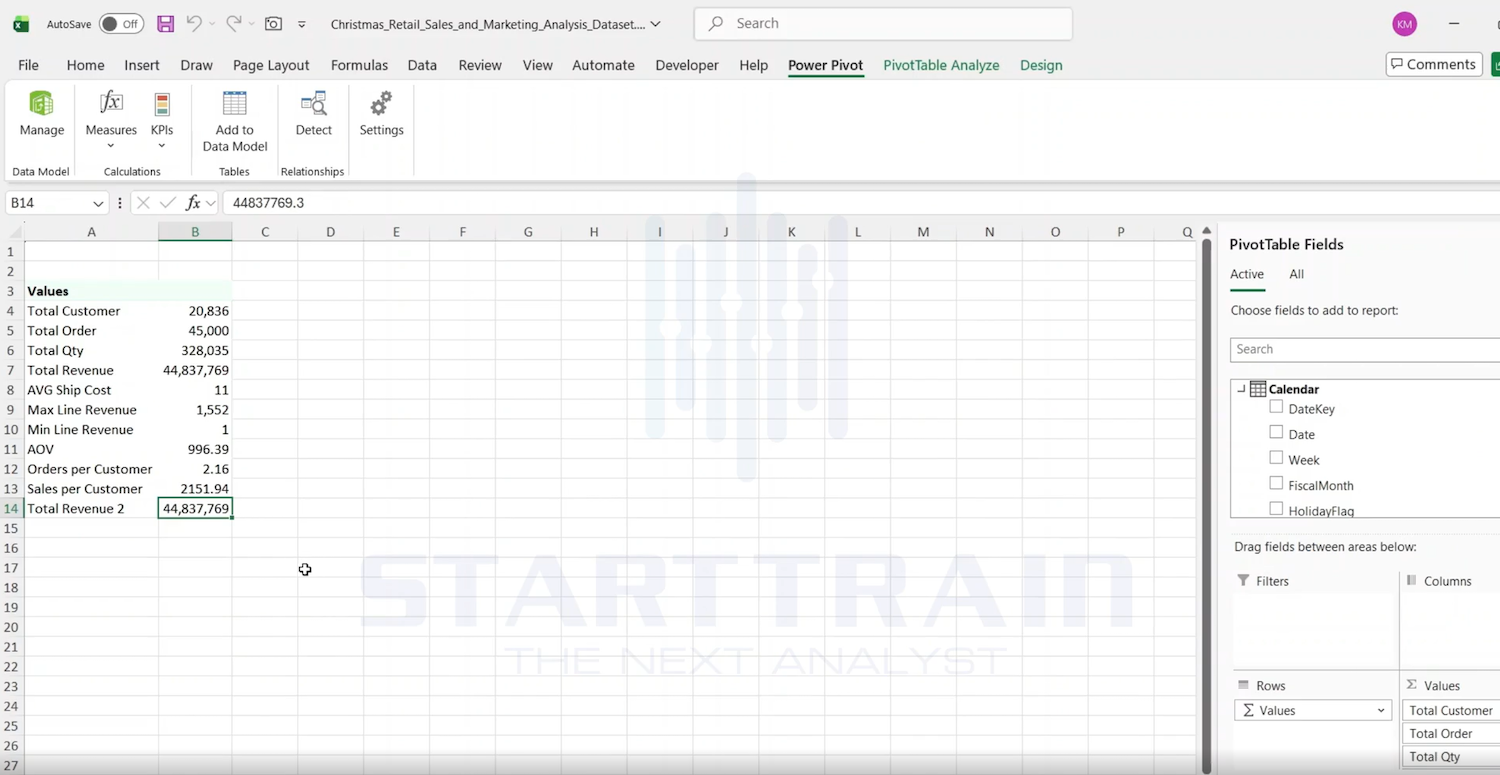Image resolution: width=1500 pixels, height=775 pixels.
Task: Check the DateKey field checkbox
Action: [x=1276, y=407]
